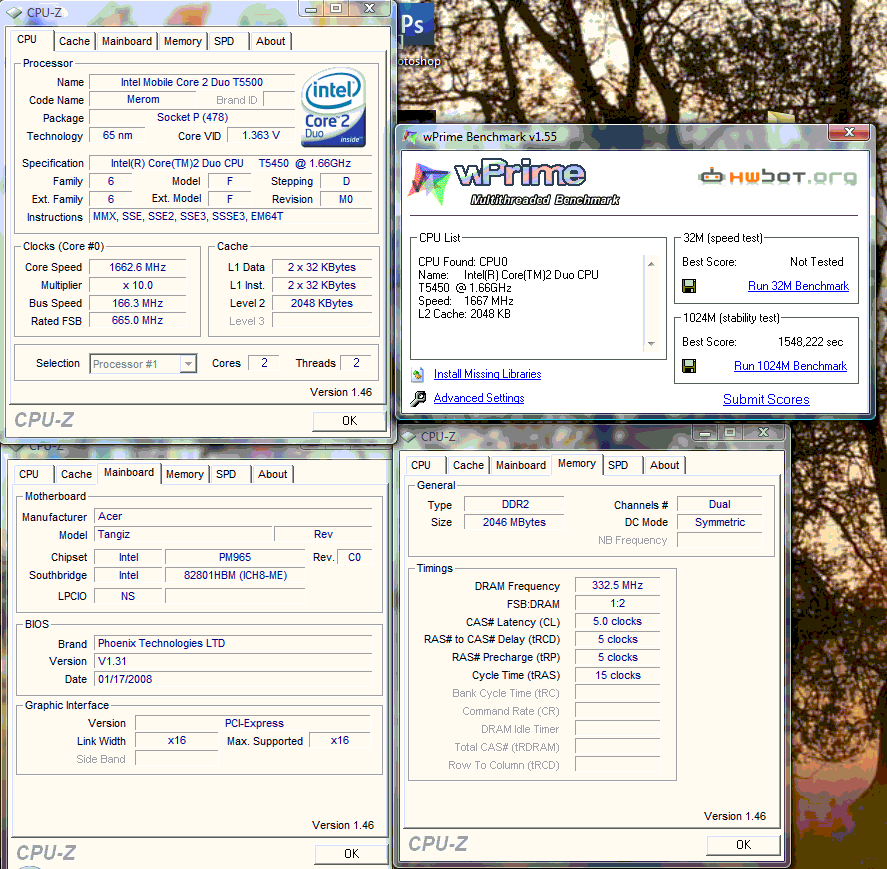Click the save icon for 1024M score
This screenshot has width=887, height=869.
[x=689, y=366]
